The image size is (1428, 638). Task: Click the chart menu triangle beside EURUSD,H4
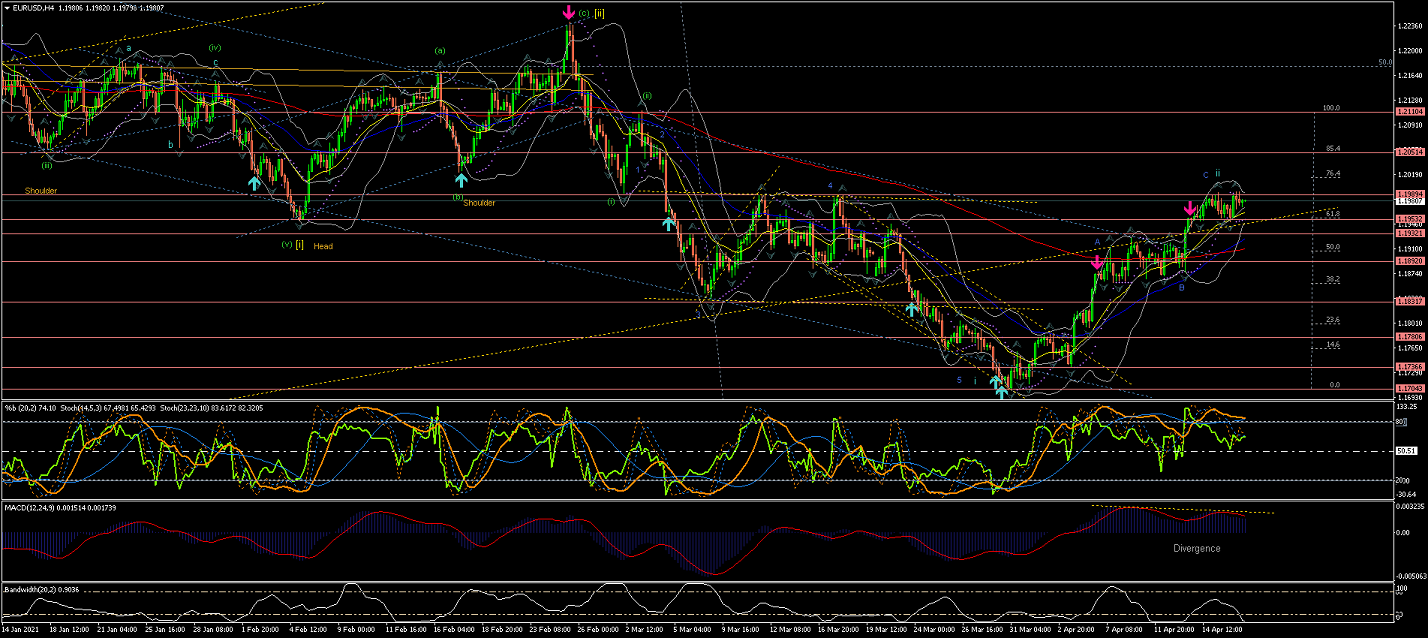7,8
